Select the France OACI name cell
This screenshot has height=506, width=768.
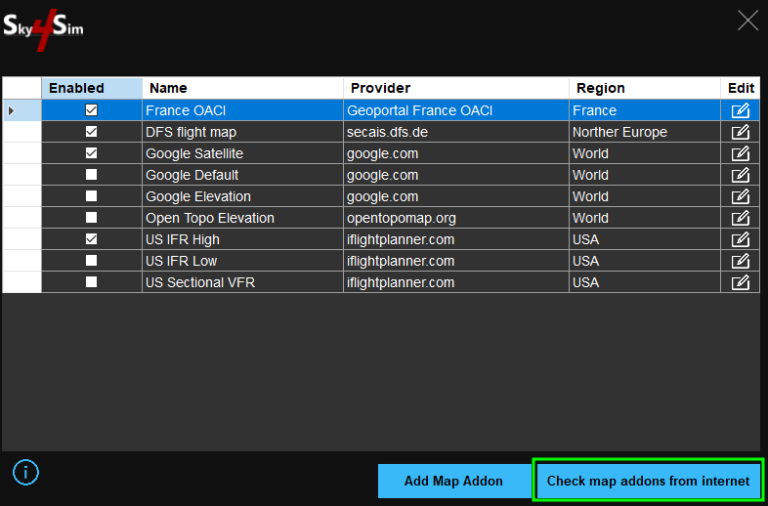243,111
